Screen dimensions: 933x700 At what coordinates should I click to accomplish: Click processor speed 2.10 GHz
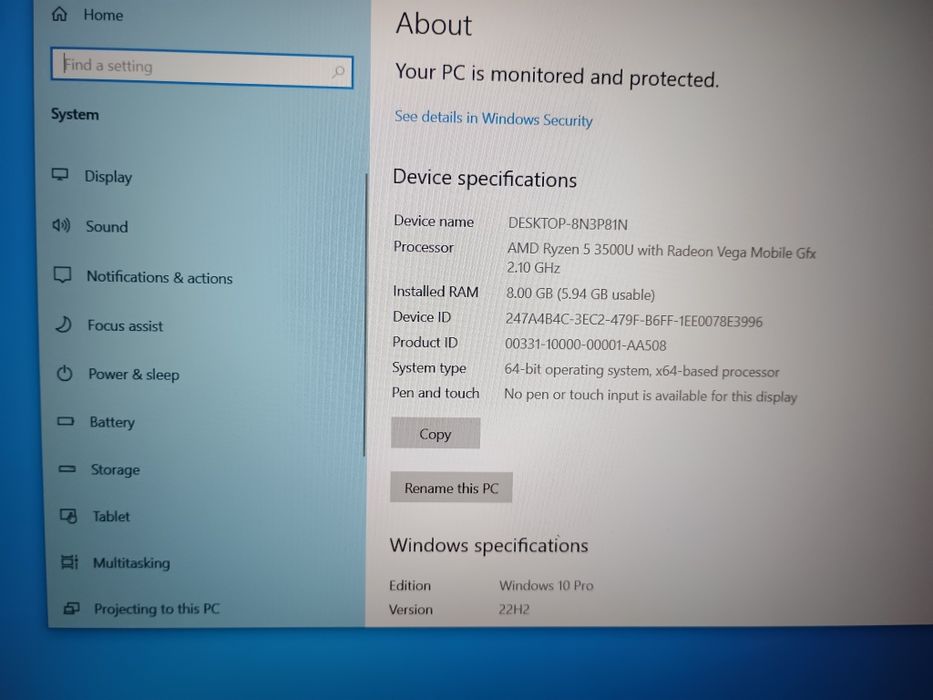pos(533,268)
